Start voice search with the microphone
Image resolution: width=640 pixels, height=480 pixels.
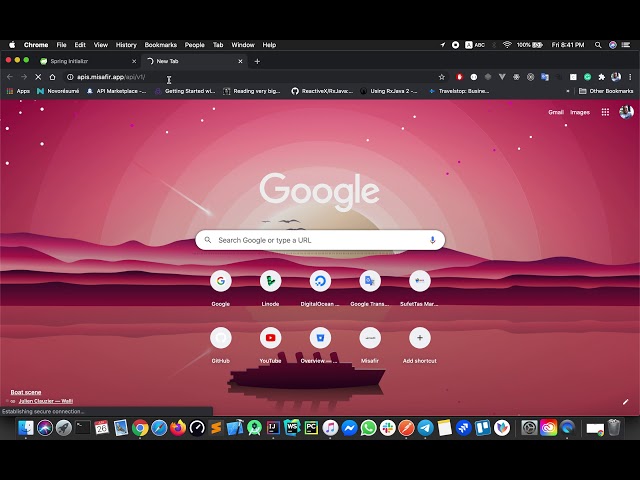432,240
